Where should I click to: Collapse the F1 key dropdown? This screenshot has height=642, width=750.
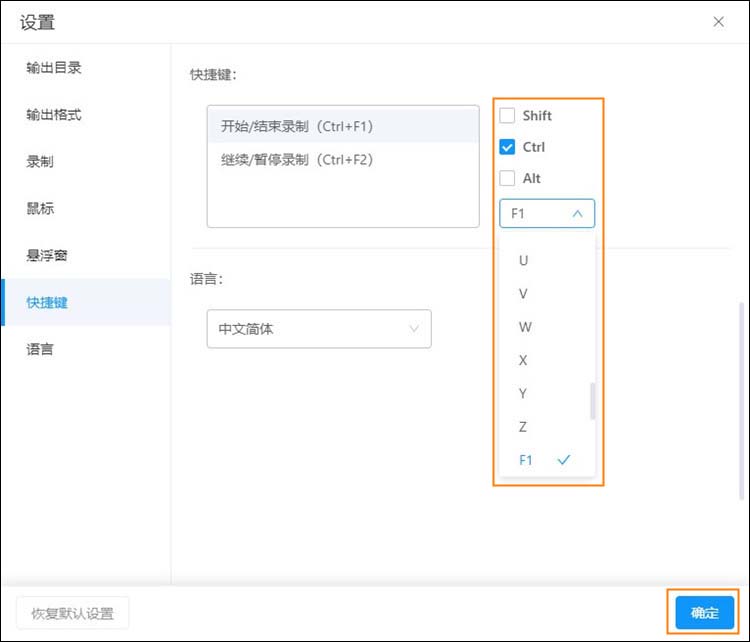tap(547, 213)
